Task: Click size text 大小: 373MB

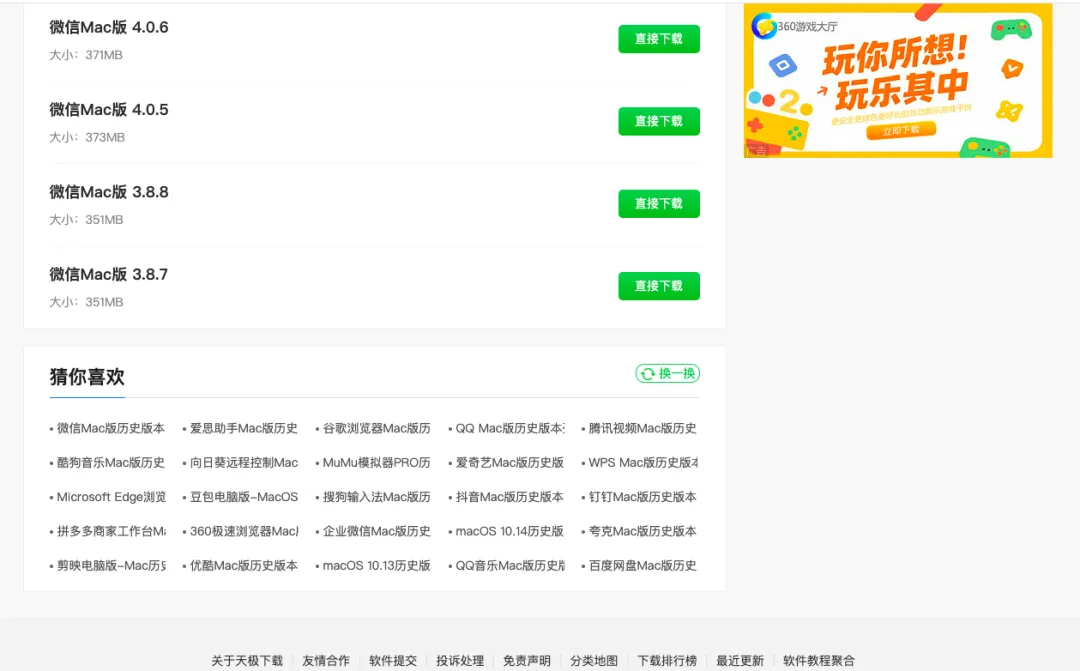Action: [87, 138]
